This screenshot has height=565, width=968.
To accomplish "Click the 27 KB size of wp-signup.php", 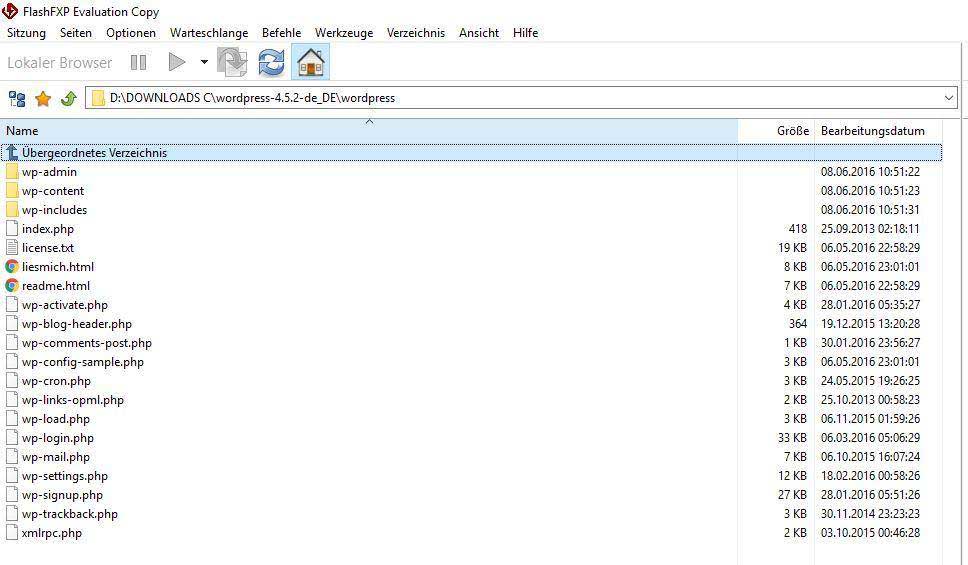I will click(792, 495).
